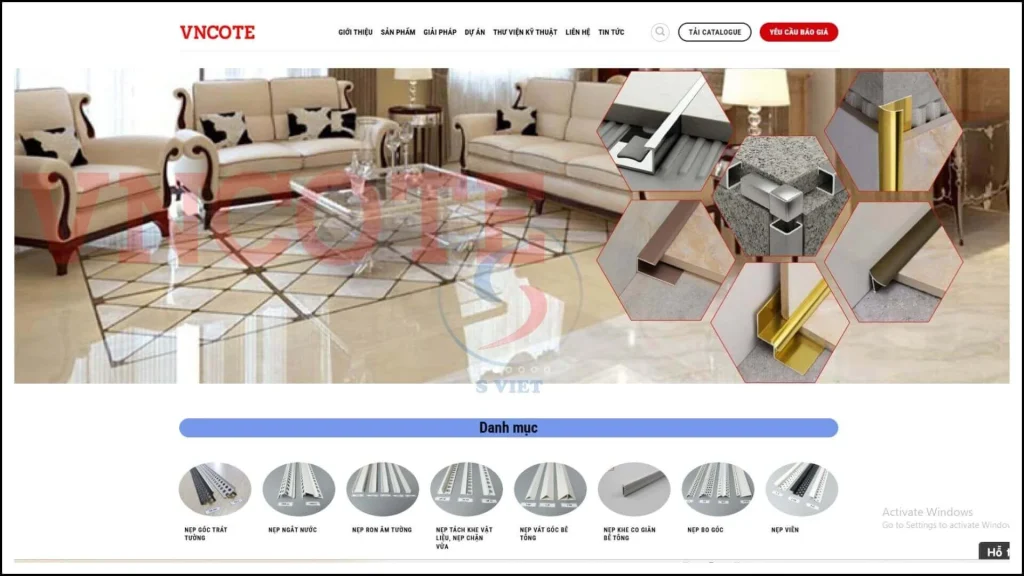Click the Nẹp Ngắt Nước text label
The height and width of the screenshot is (576, 1024).
tap(293, 530)
